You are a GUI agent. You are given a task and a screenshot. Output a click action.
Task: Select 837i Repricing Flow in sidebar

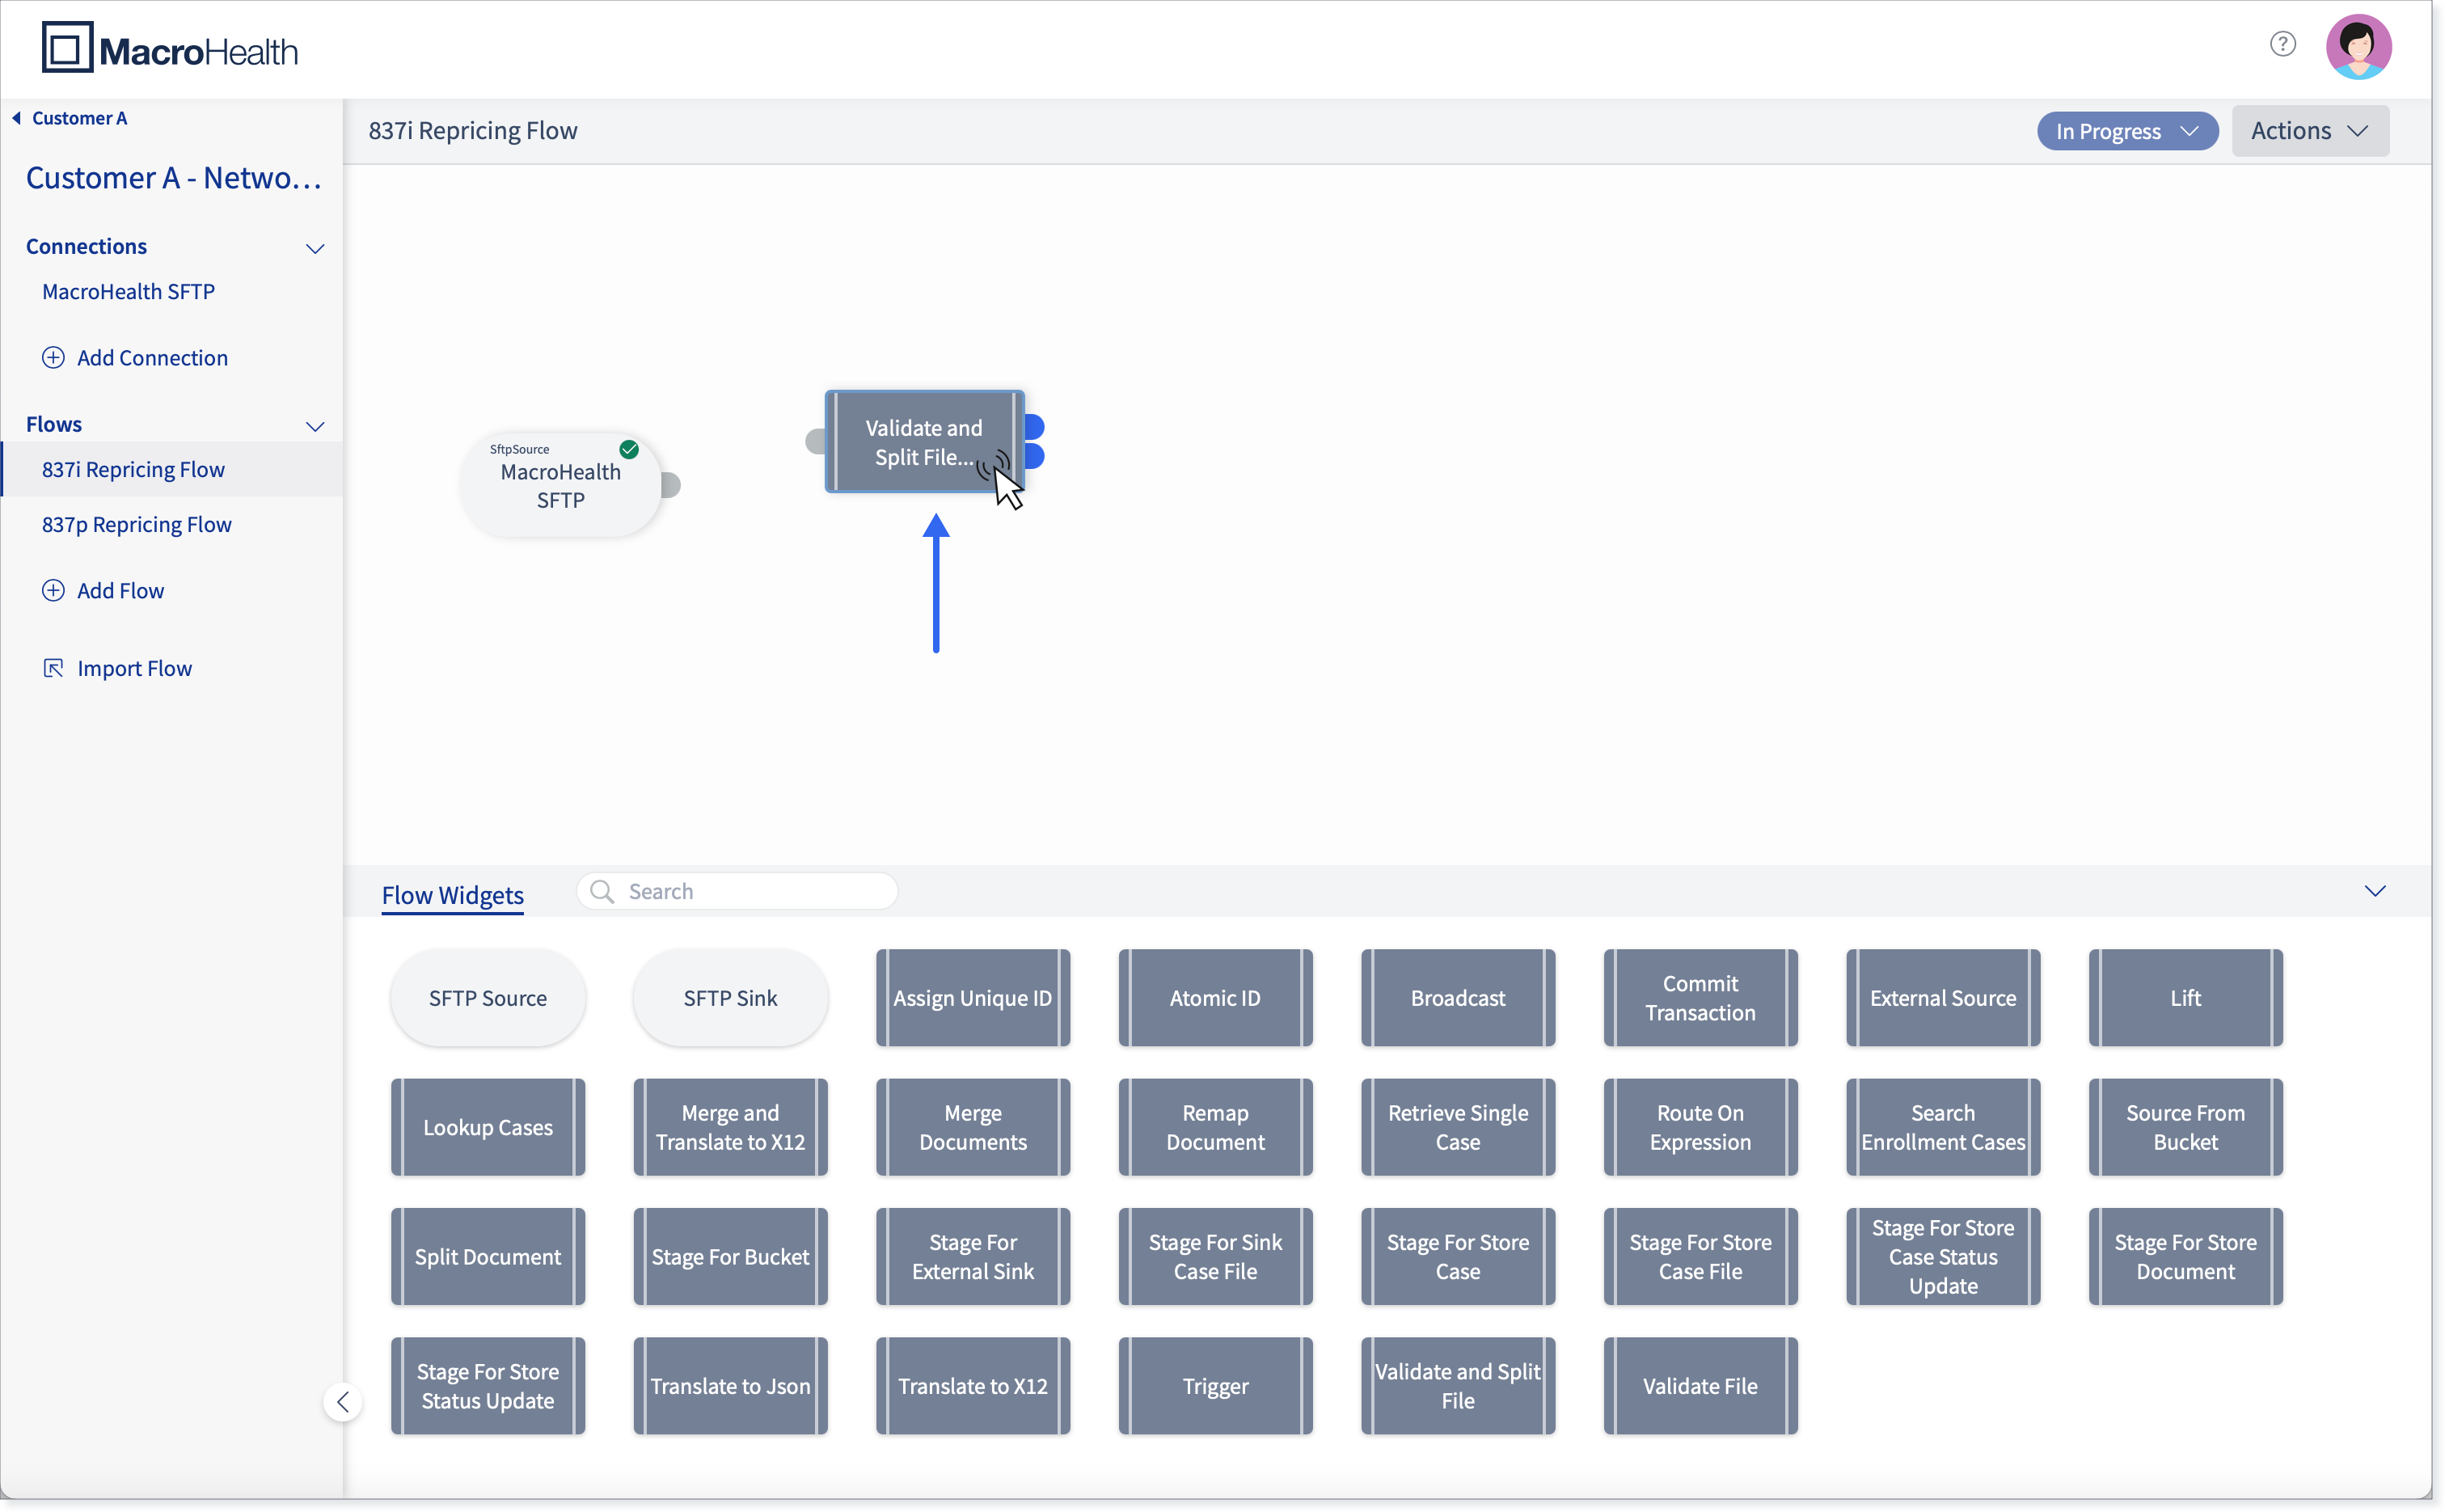[x=172, y=469]
